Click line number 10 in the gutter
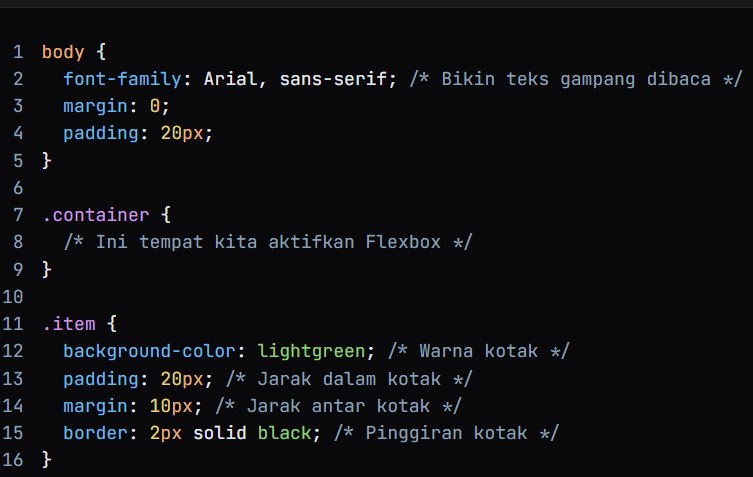 coord(13,296)
